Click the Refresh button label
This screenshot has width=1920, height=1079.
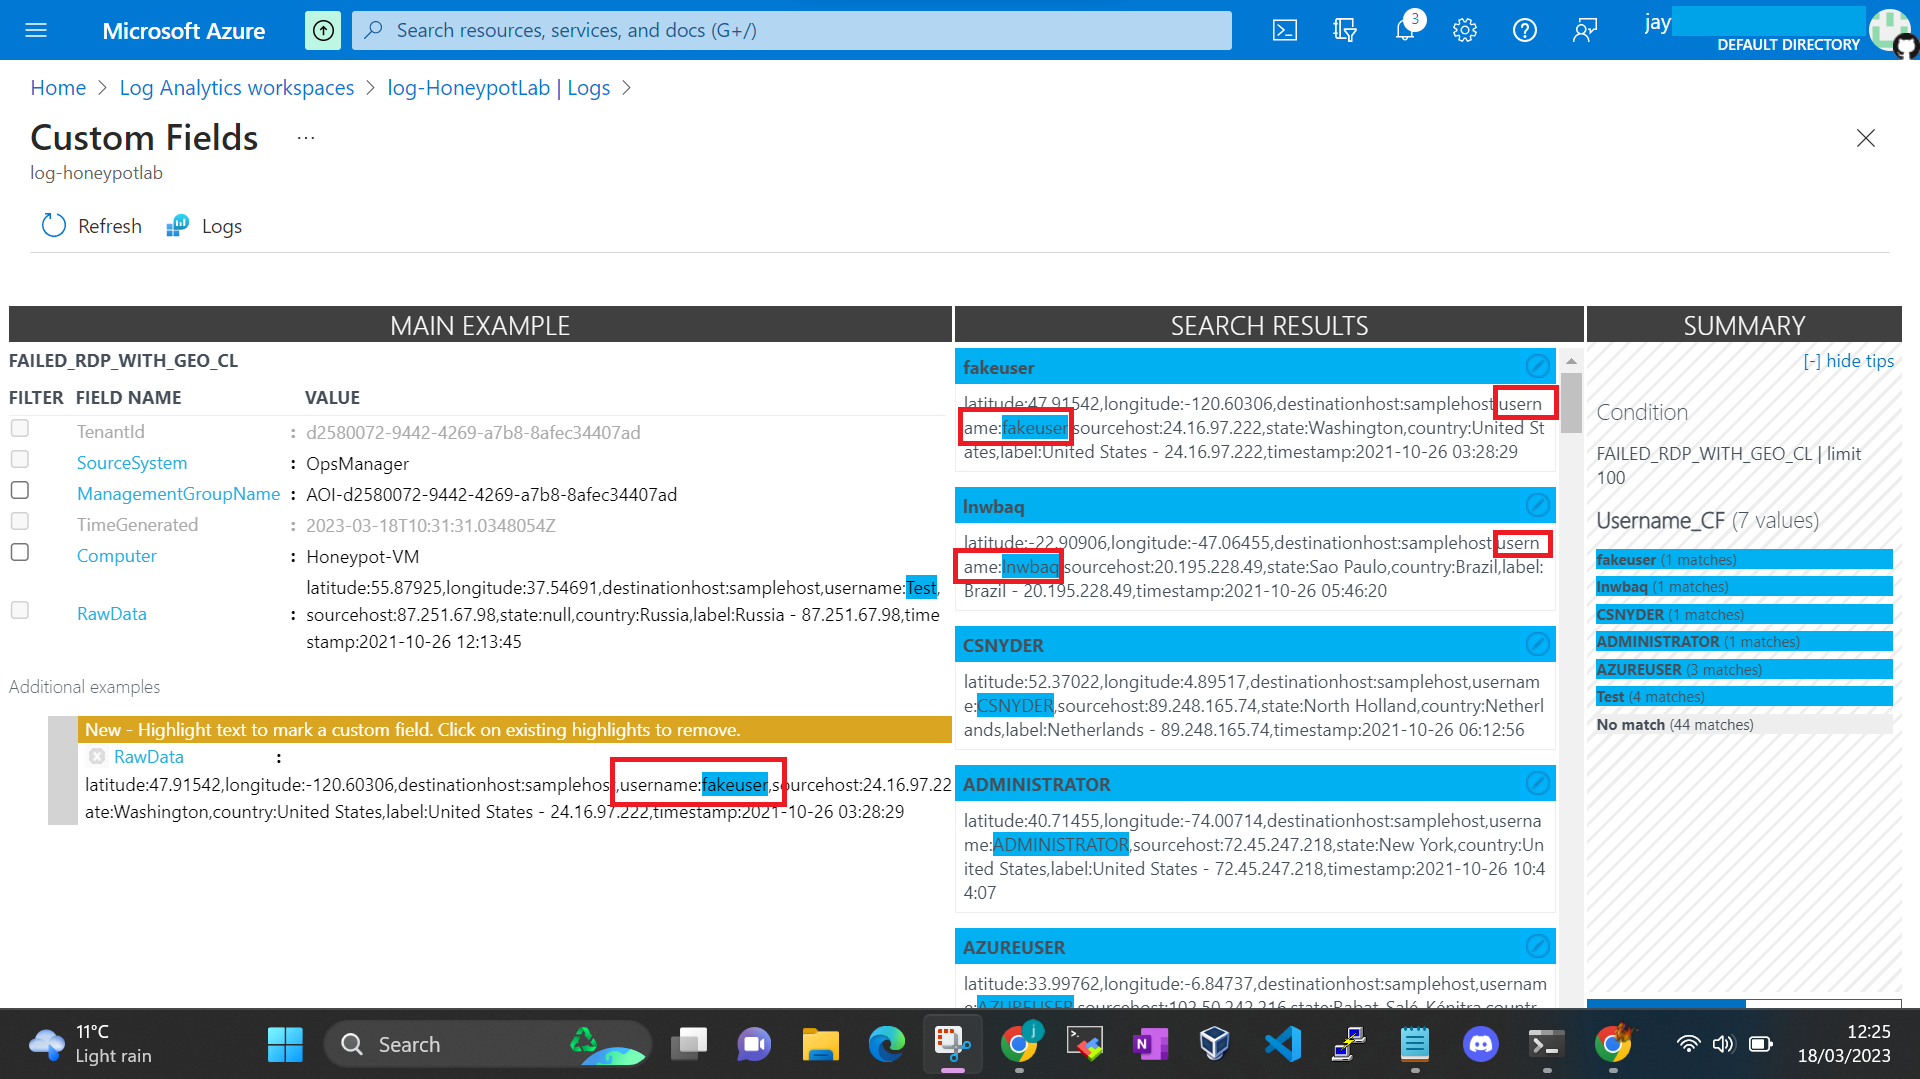(110, 226)
